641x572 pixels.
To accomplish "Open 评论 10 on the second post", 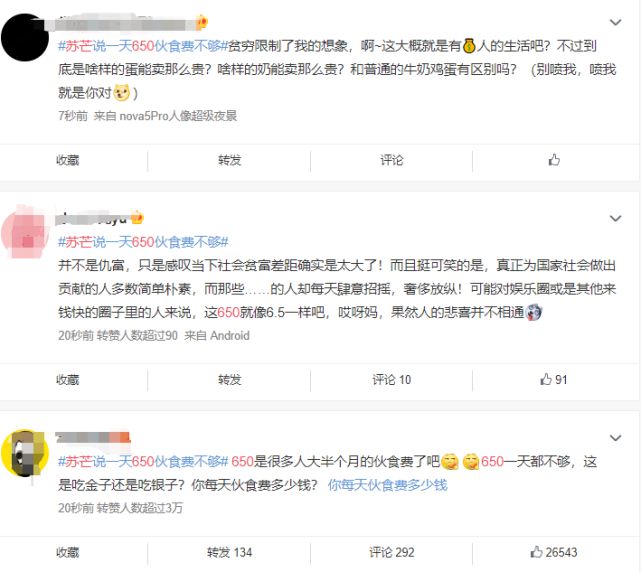I will 392,380.
